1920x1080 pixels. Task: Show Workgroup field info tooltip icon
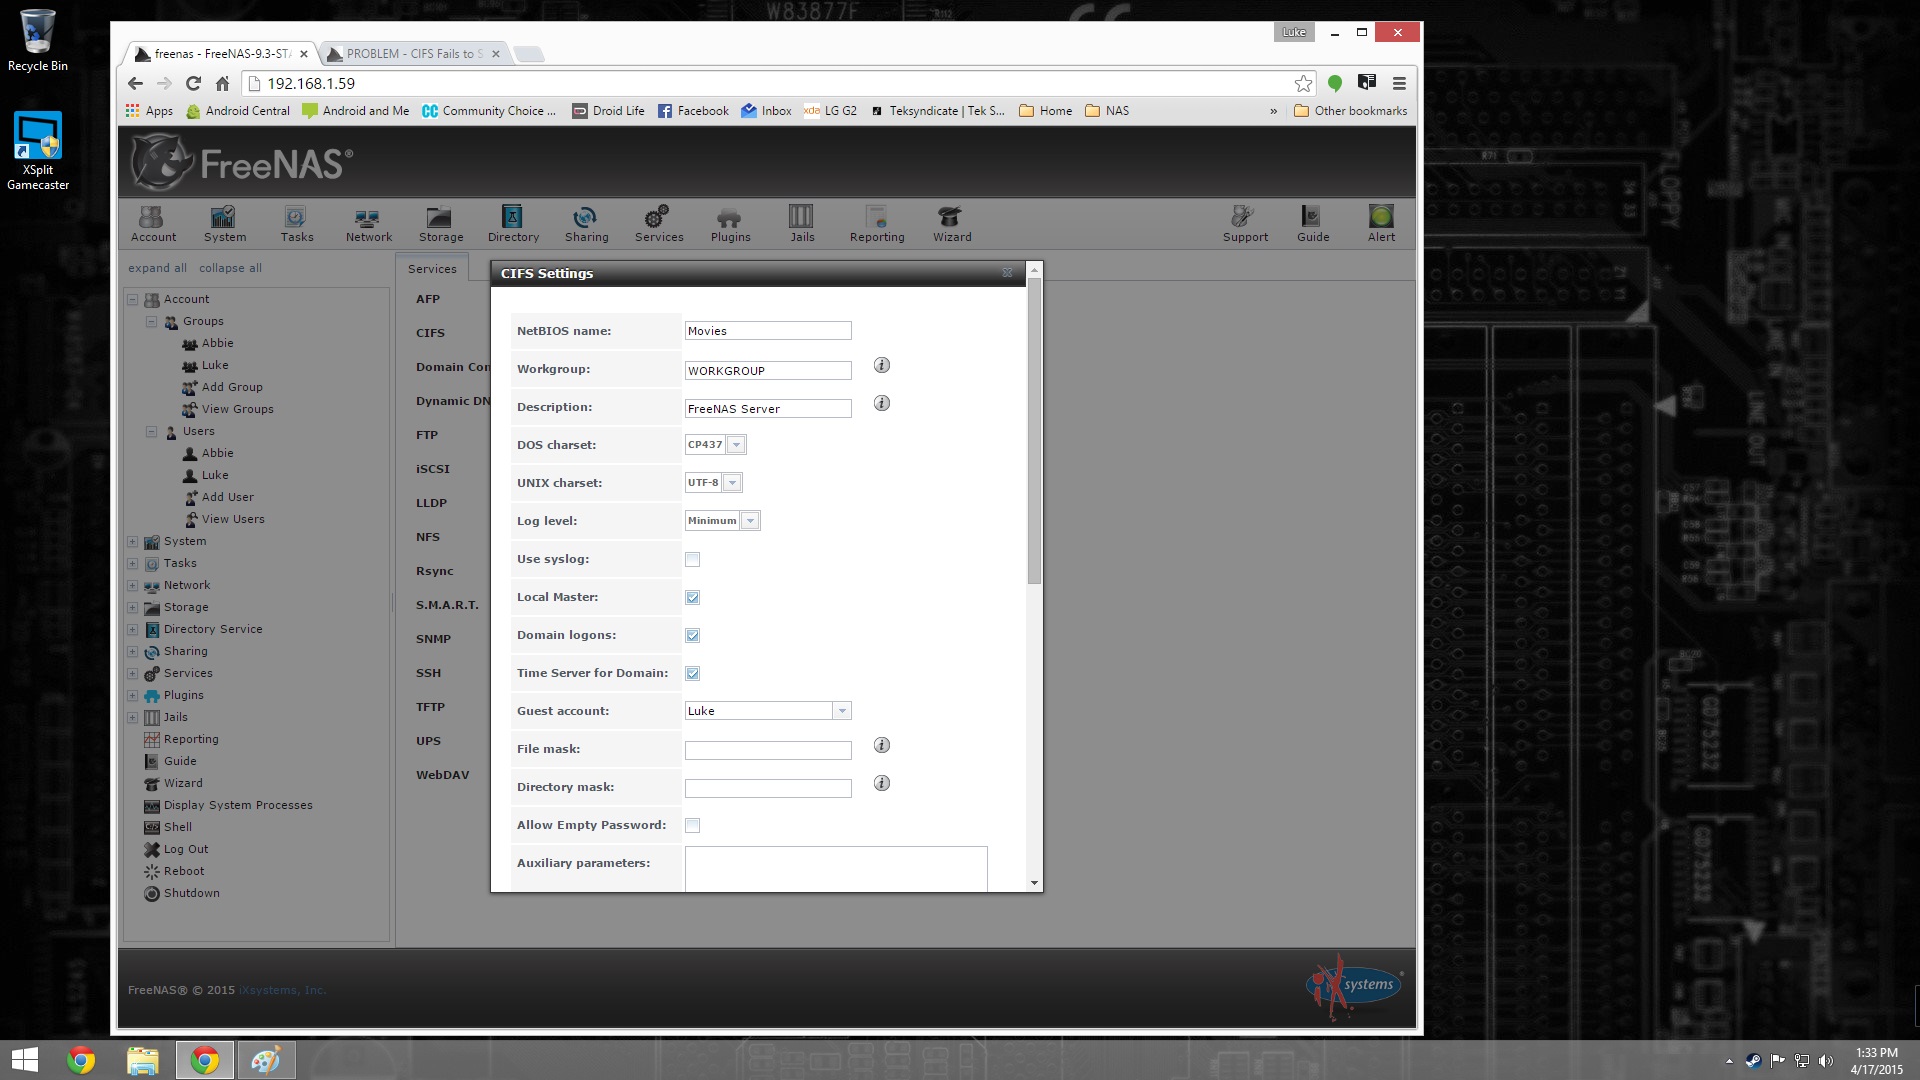point(881,365)
